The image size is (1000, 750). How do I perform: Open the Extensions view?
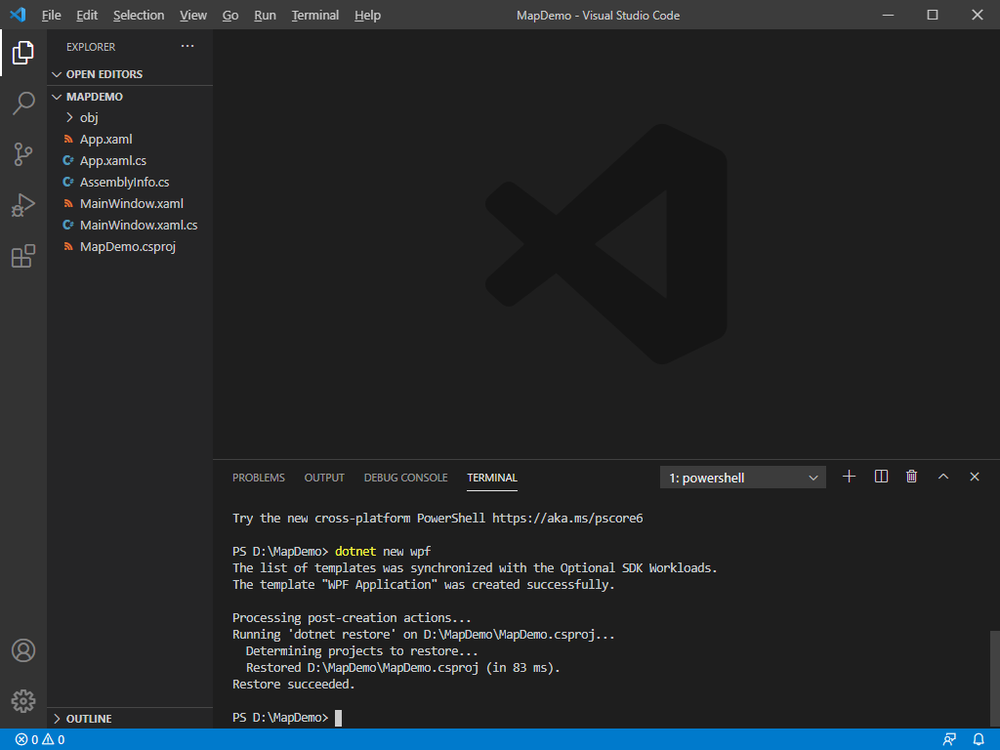[x=23, y=256]
